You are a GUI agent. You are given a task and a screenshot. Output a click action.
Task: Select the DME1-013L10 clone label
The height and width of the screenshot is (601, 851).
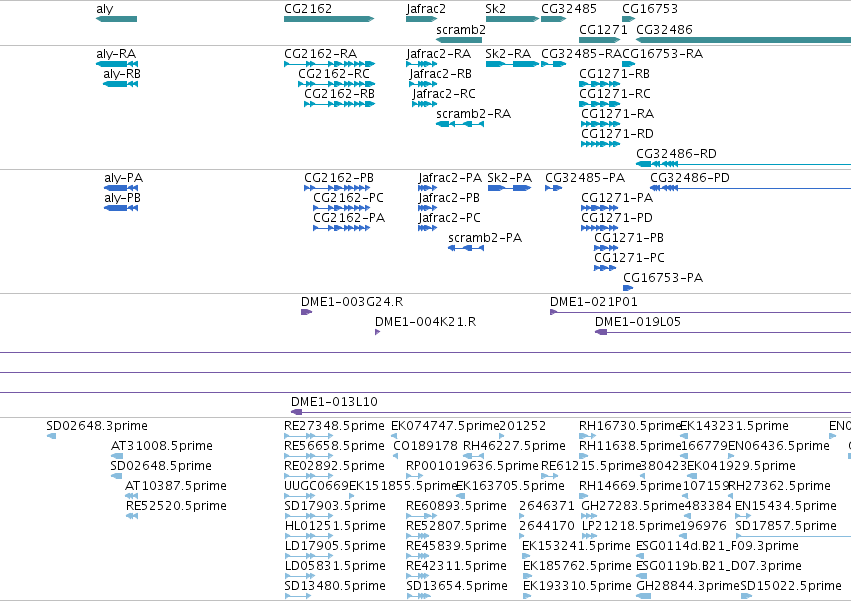coord(334,402)
